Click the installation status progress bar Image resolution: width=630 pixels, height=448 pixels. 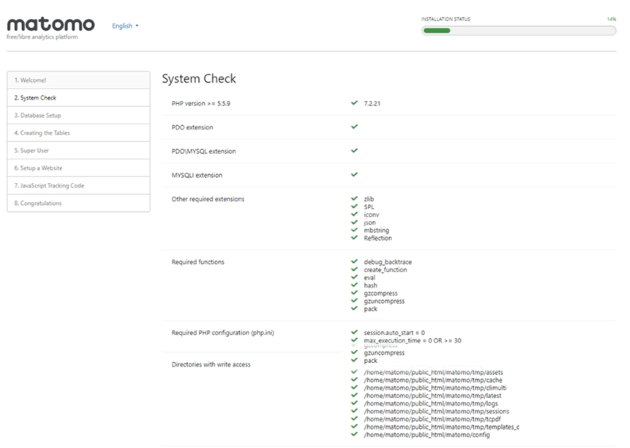pyautogui.click(x=518, y=31)
